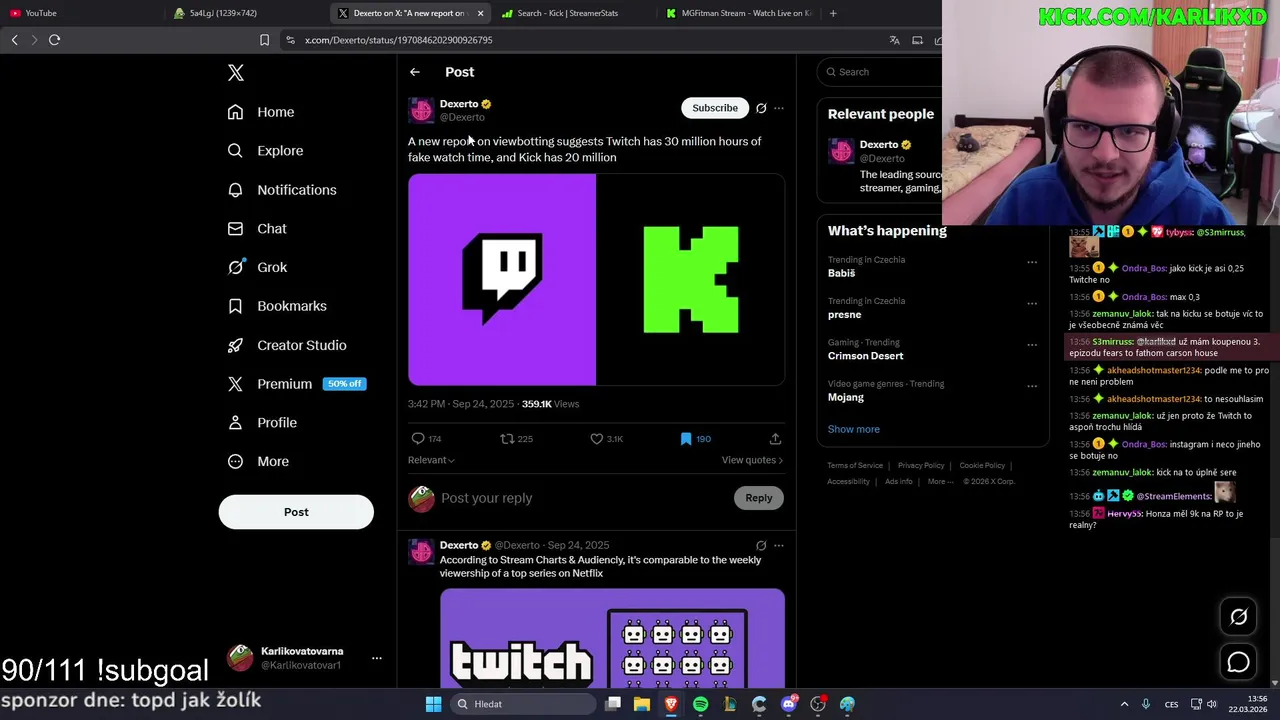Image resolution: width=1280 pixels, height=720 pixels.
Task: Open Explore in X sidebar
Action: click(x=265, y=151)
